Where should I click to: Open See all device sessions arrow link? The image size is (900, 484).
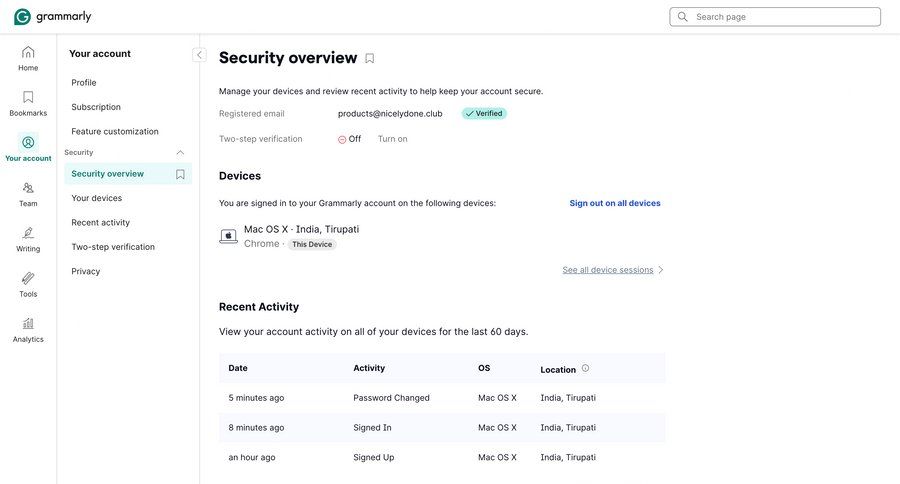613,270
